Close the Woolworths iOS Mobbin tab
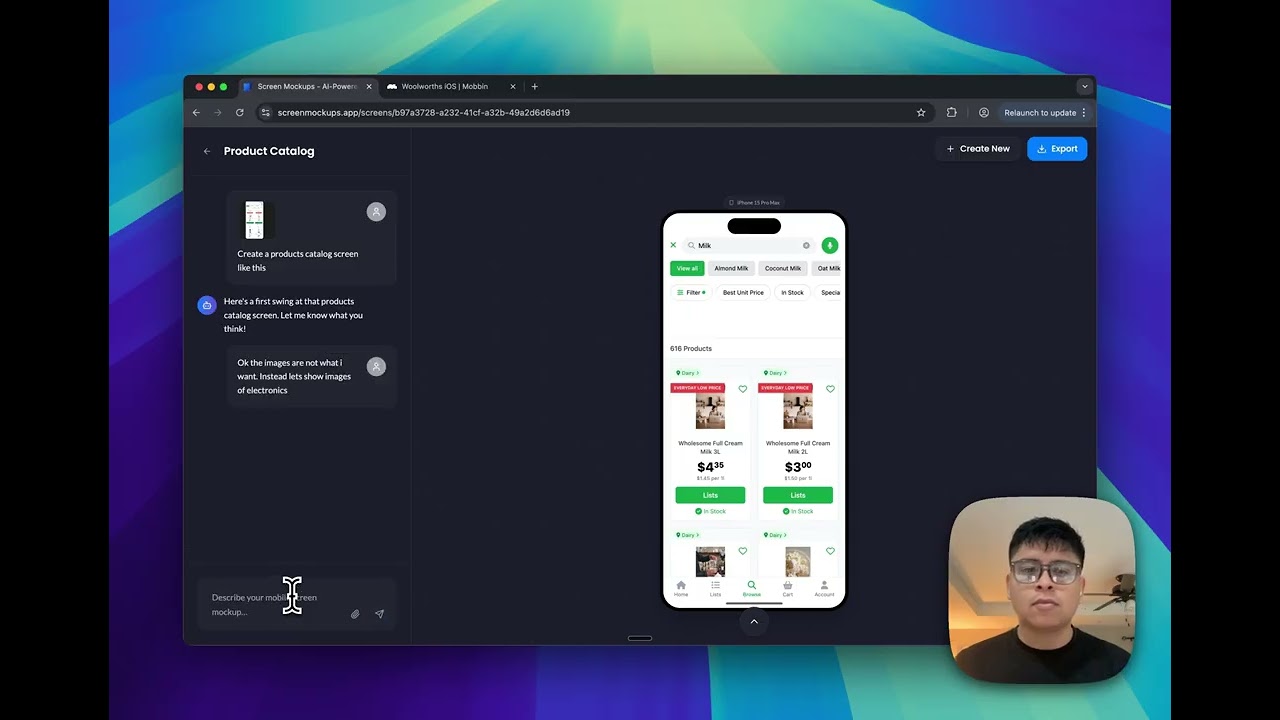 (x=514, y=87)
